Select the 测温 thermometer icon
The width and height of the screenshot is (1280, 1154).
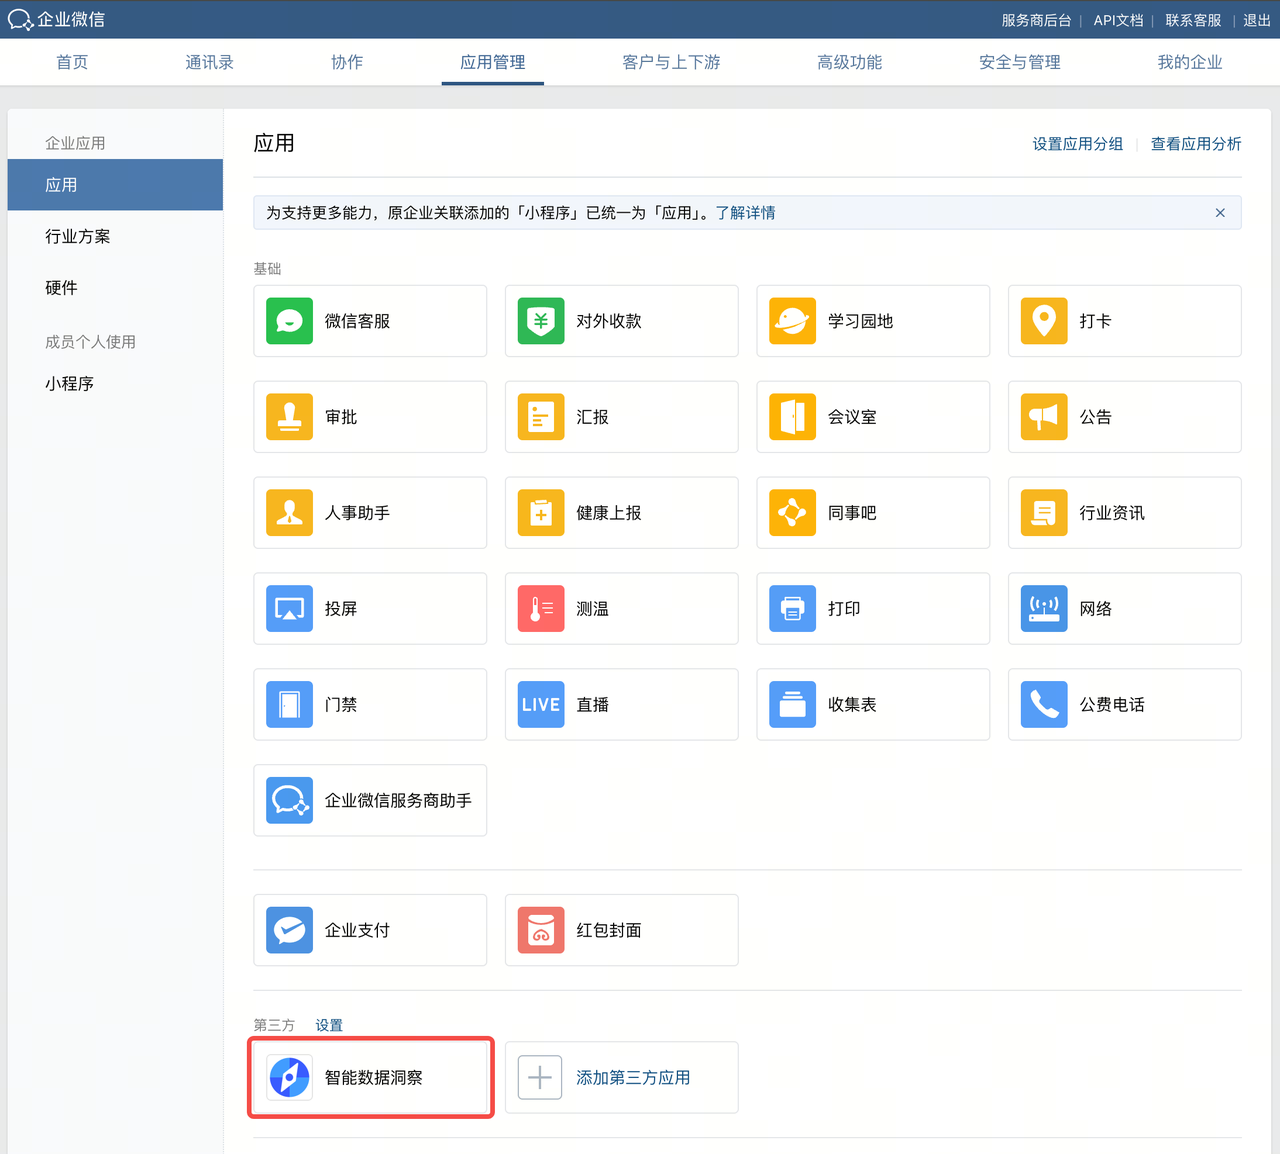[x=541, y=609]
